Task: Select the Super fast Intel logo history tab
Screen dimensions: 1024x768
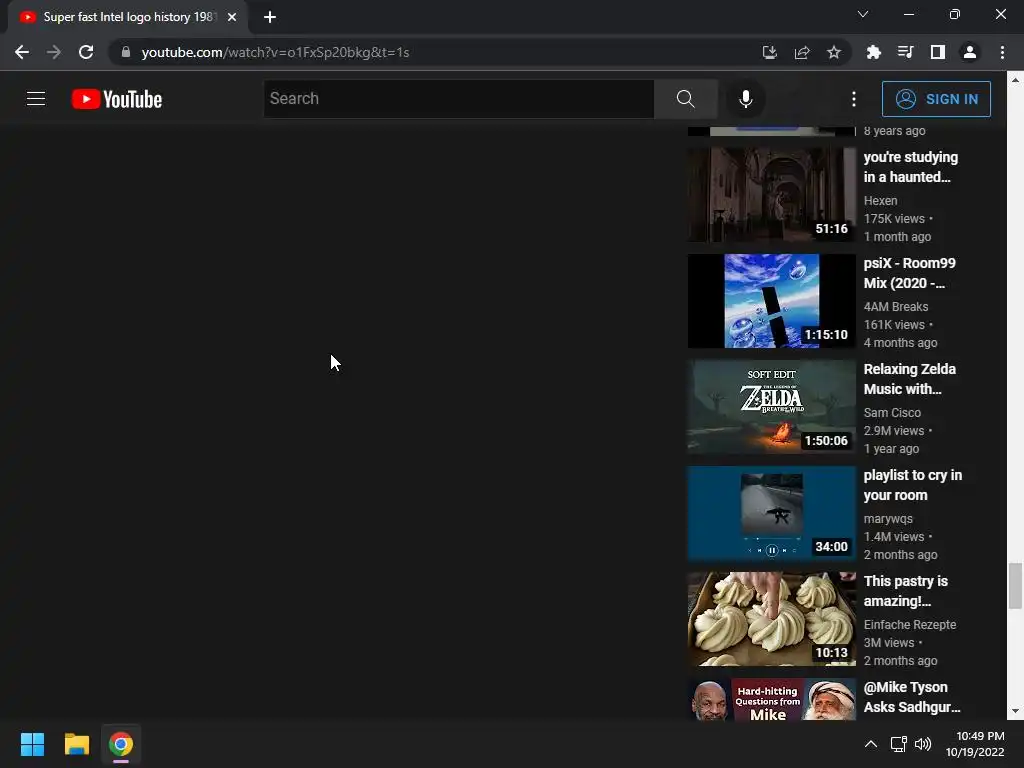Action: point(128,17)
